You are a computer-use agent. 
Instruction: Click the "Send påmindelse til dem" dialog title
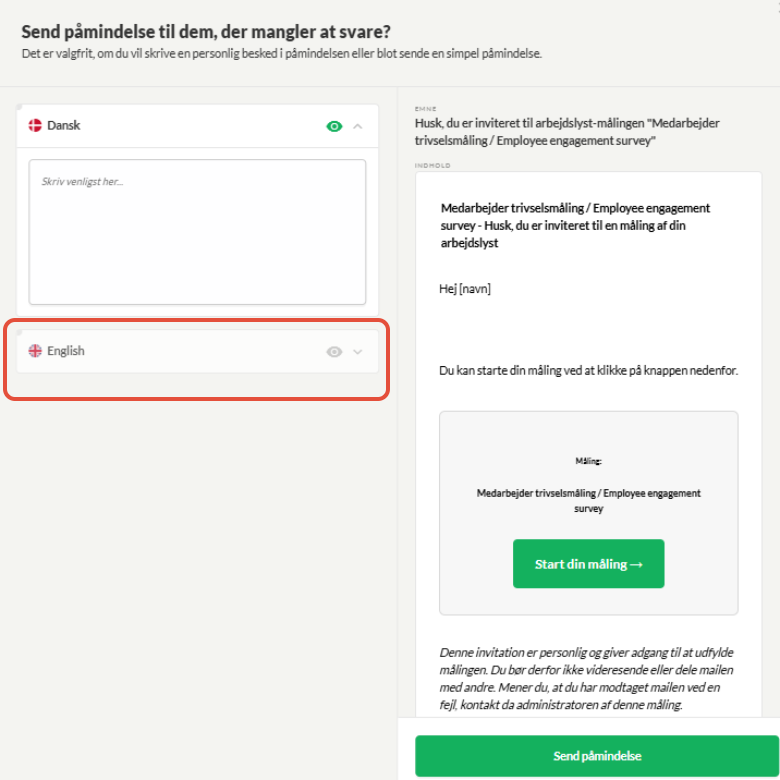pyautogui.click(x=206, y=32)
